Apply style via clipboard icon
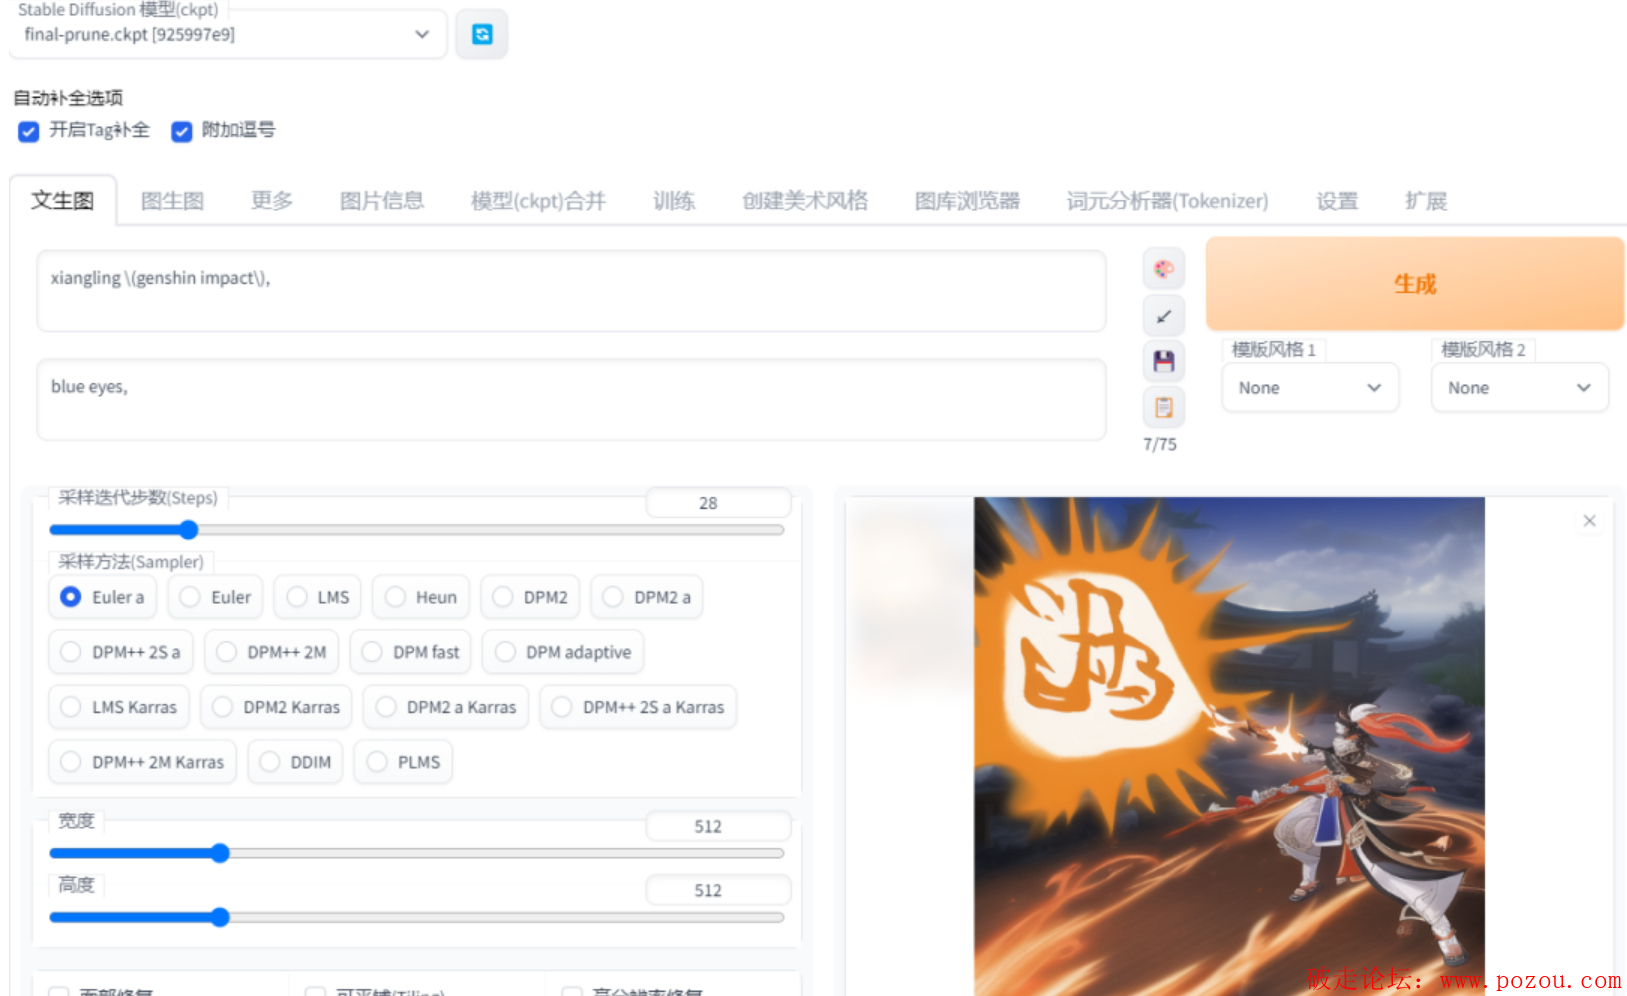The height and width of the screenshot is (996, 1627). click(x=1164, y=407)
